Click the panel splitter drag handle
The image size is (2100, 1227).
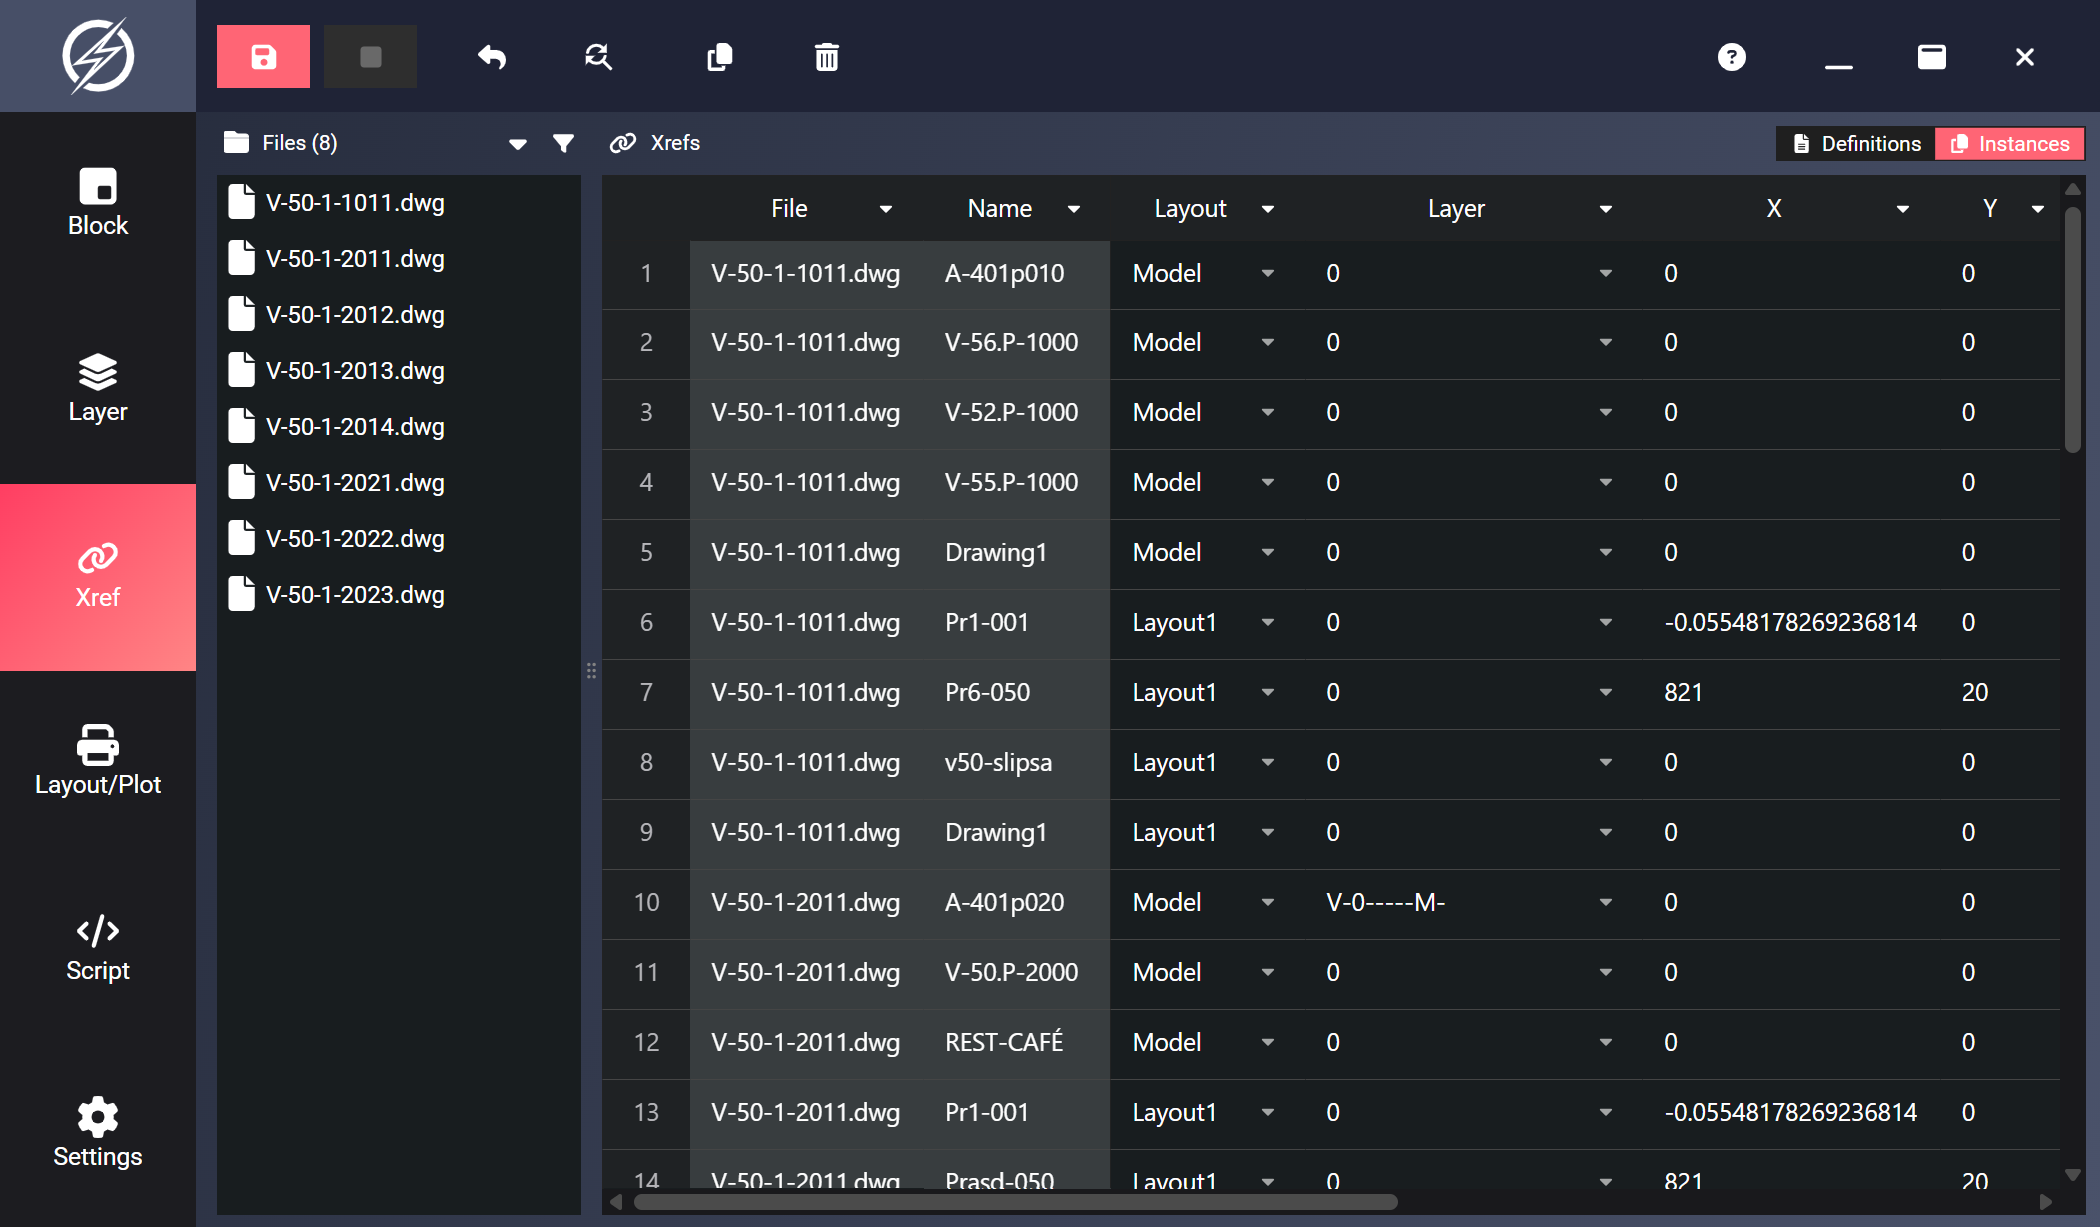click(591, 670)
